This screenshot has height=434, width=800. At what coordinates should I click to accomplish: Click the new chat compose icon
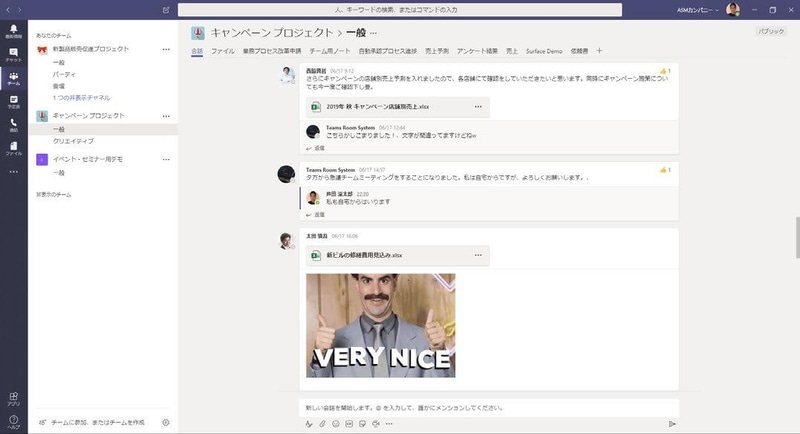[x=166, y=10]
